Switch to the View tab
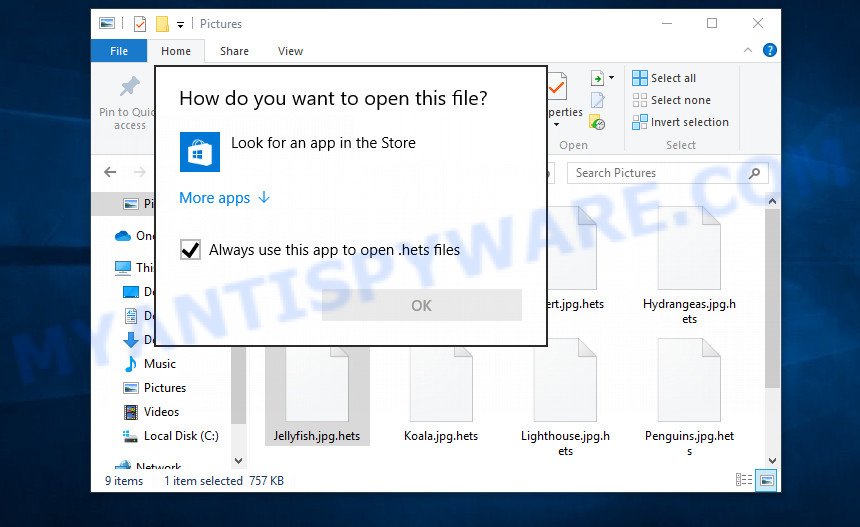 coord(290,51)
